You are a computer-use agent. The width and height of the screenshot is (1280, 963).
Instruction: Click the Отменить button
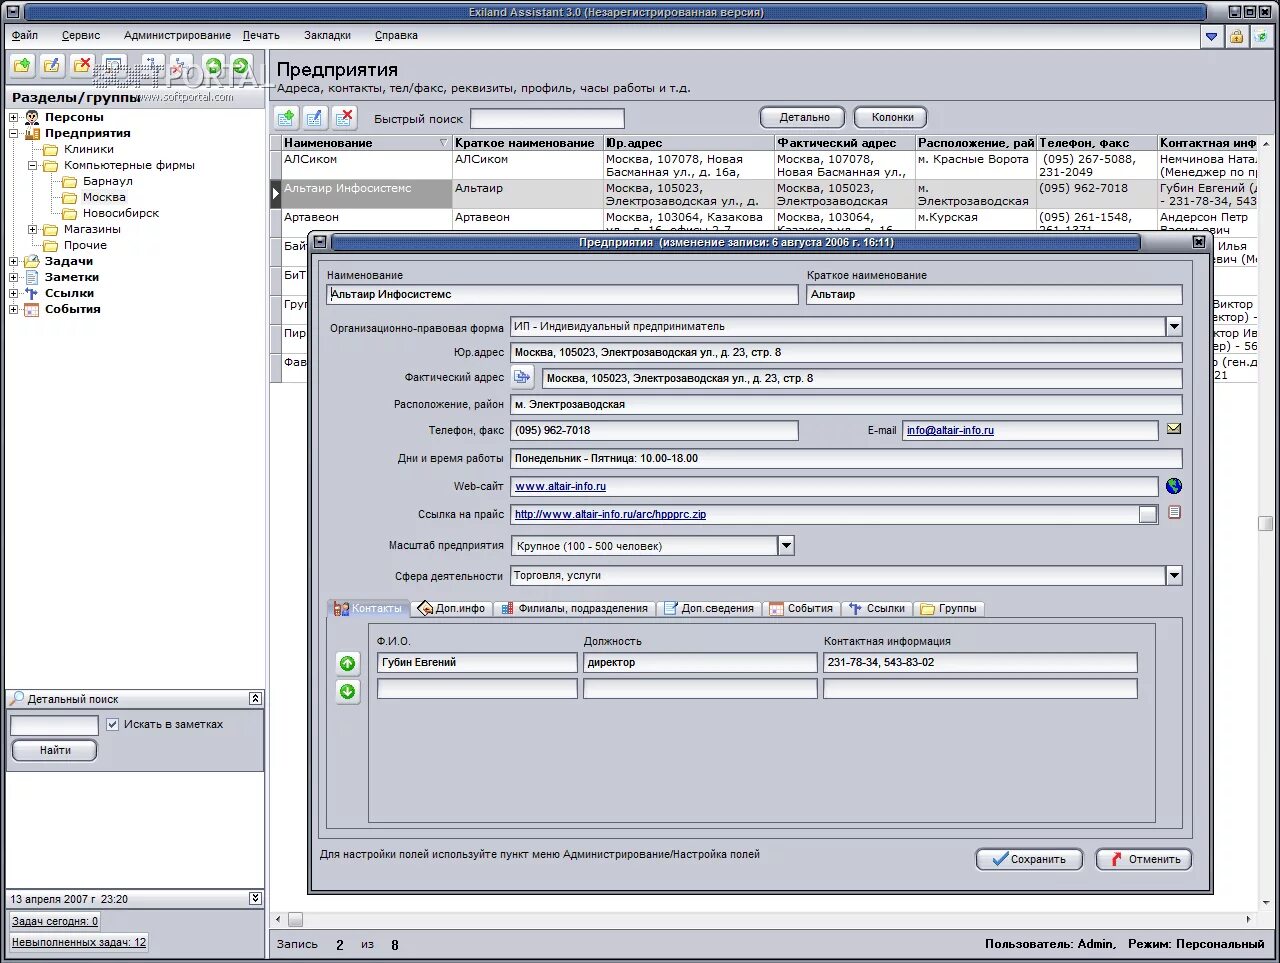coord(1144,859)
